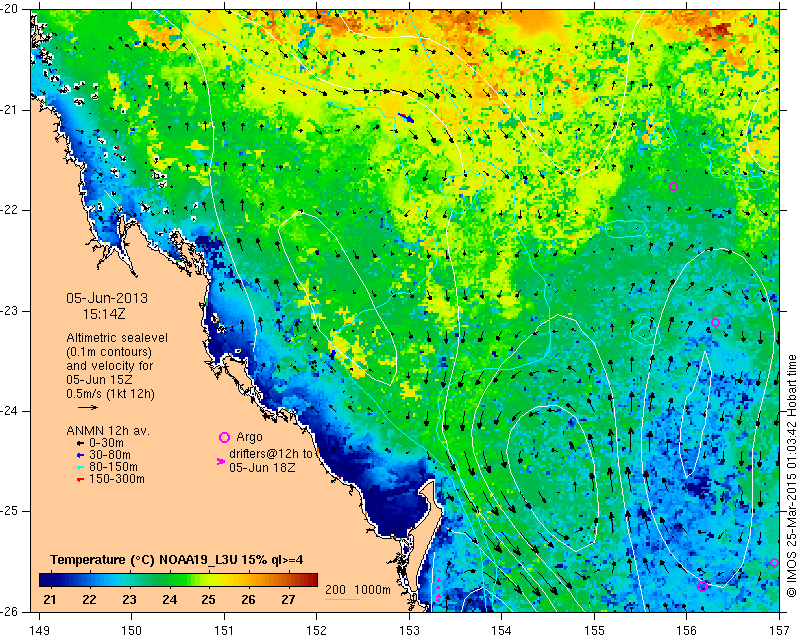Image resolution: width=800 pixels, height=640 pixels.
Task: Click the Argo legend magenta circle symbol
Action: [224, 437]
